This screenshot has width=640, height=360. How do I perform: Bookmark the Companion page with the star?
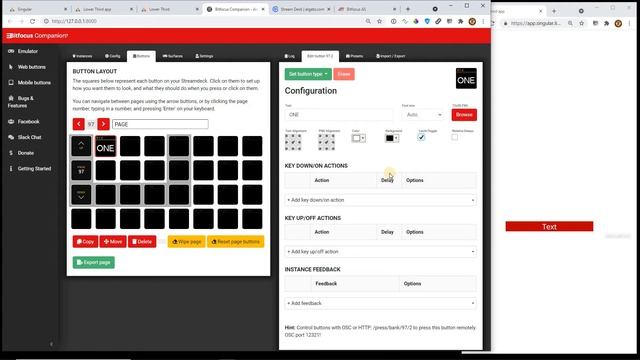(x=380, y=21)
